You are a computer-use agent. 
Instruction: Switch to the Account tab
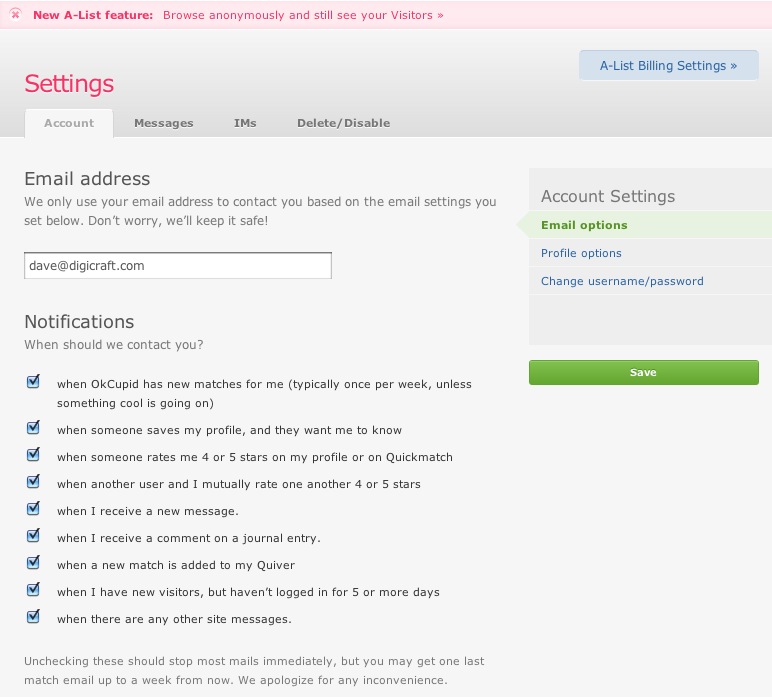pos(69,123)
